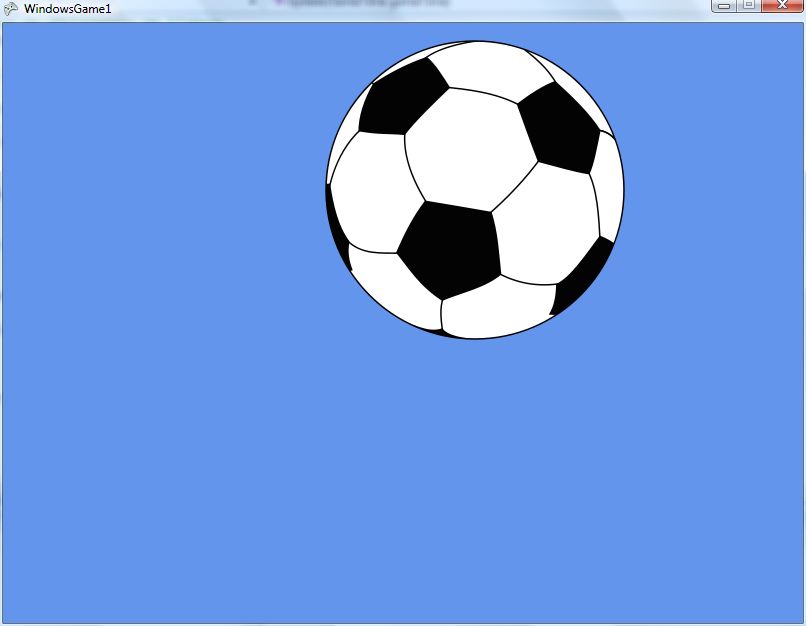
Task: Click the white panel at bottom of ball
Action: point(496,309)
